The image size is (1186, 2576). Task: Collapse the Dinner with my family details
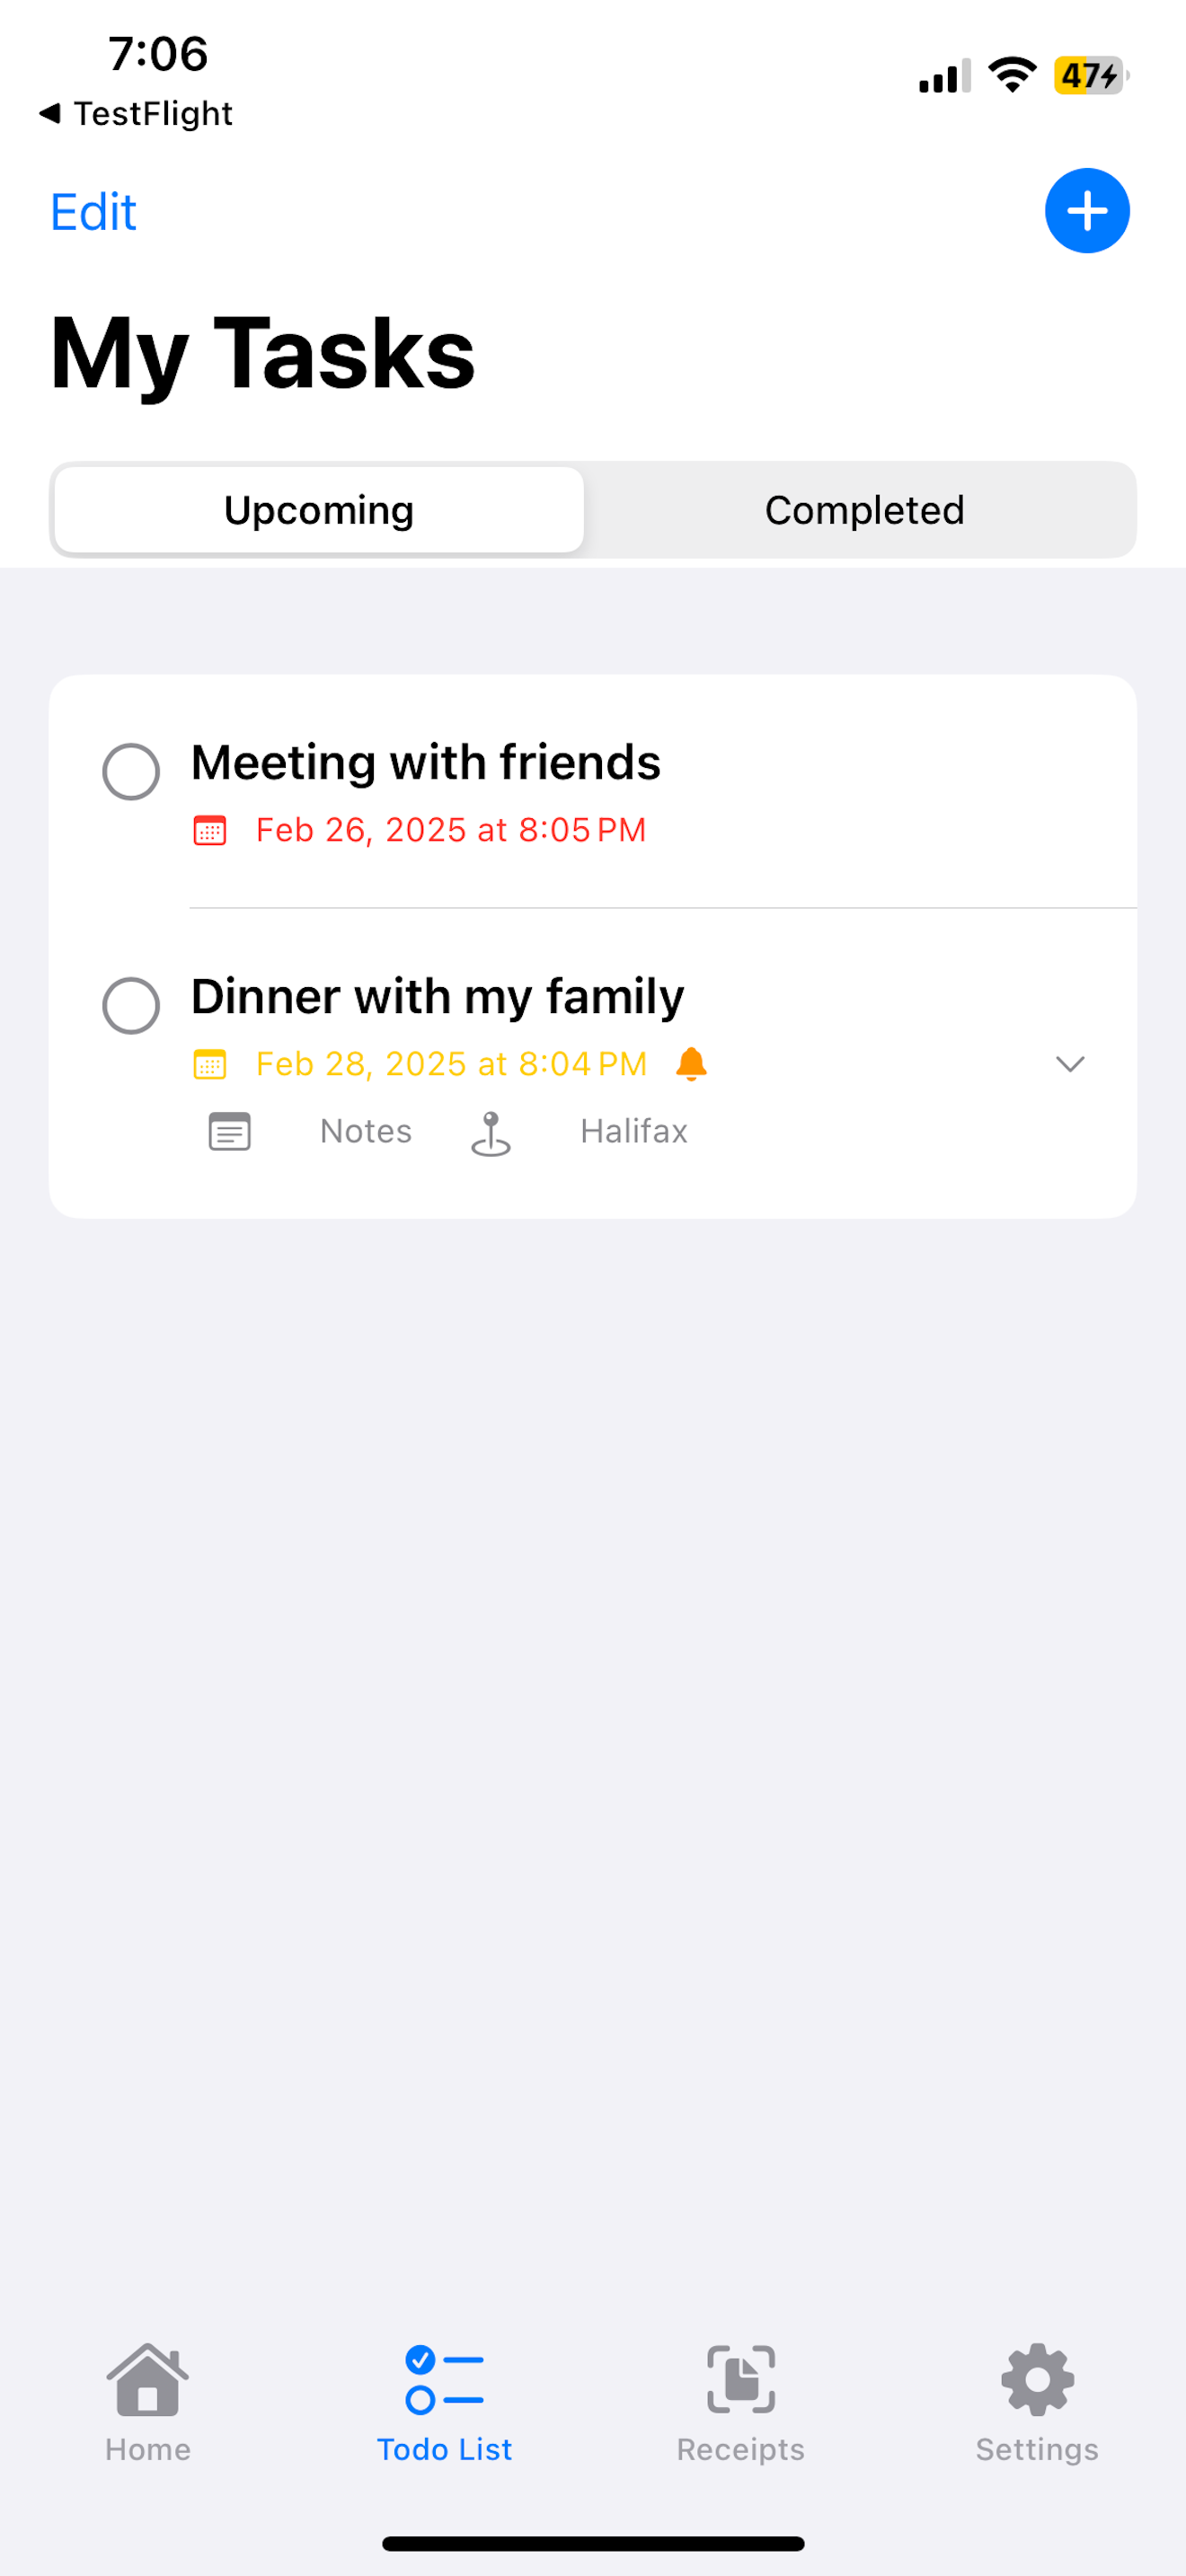click(x=1070, y=1063)
